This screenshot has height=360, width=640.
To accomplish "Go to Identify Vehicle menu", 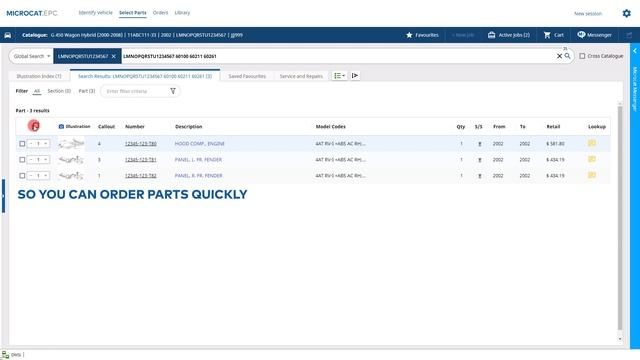I will [x=96, y=13].
